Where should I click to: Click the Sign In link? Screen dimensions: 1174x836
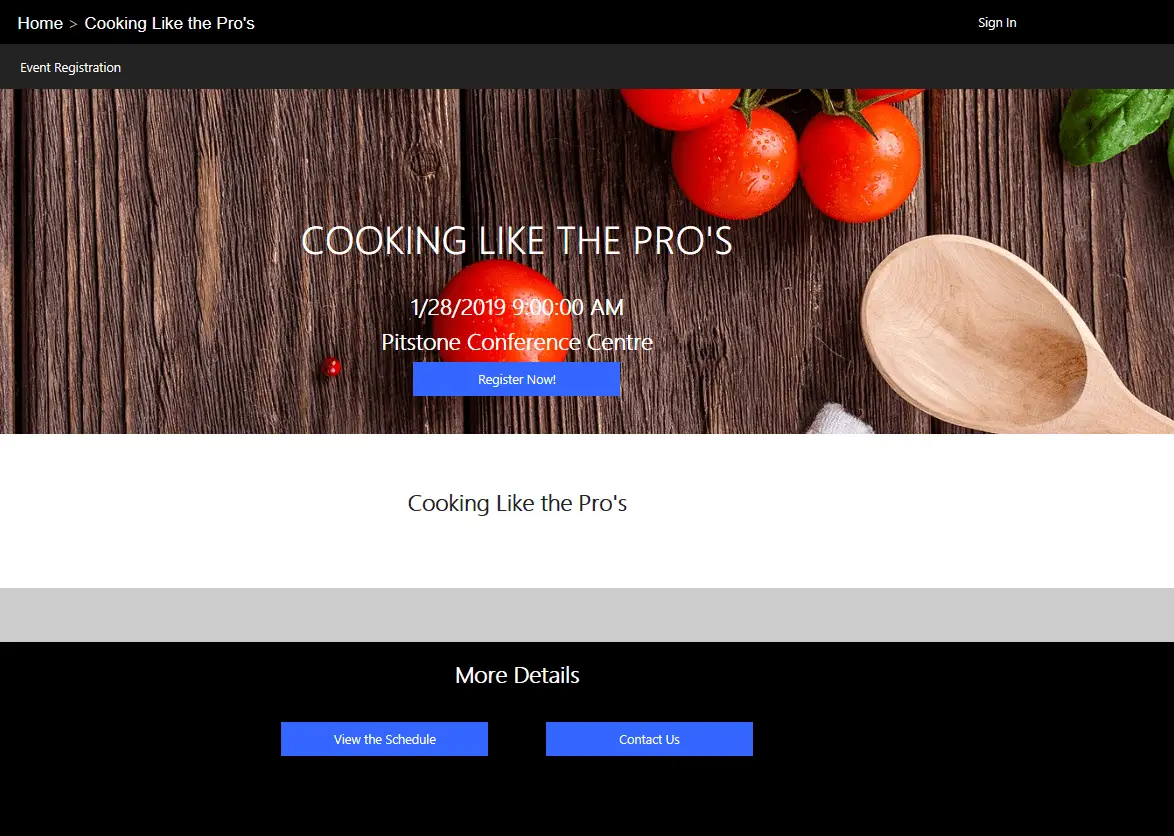997,22
